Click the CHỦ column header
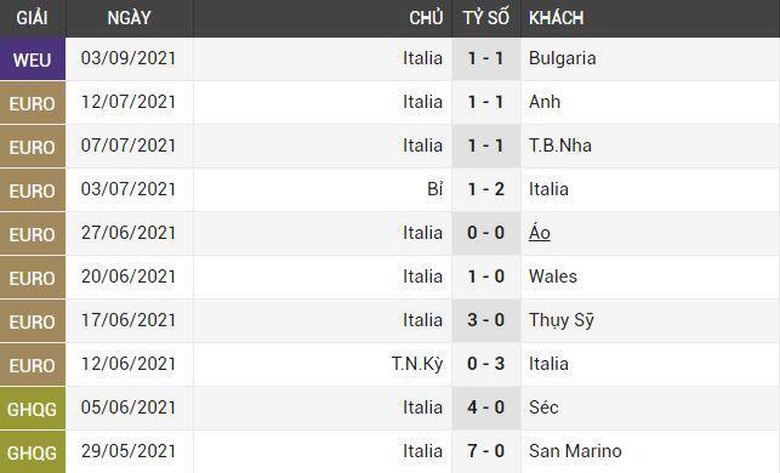 426,18
